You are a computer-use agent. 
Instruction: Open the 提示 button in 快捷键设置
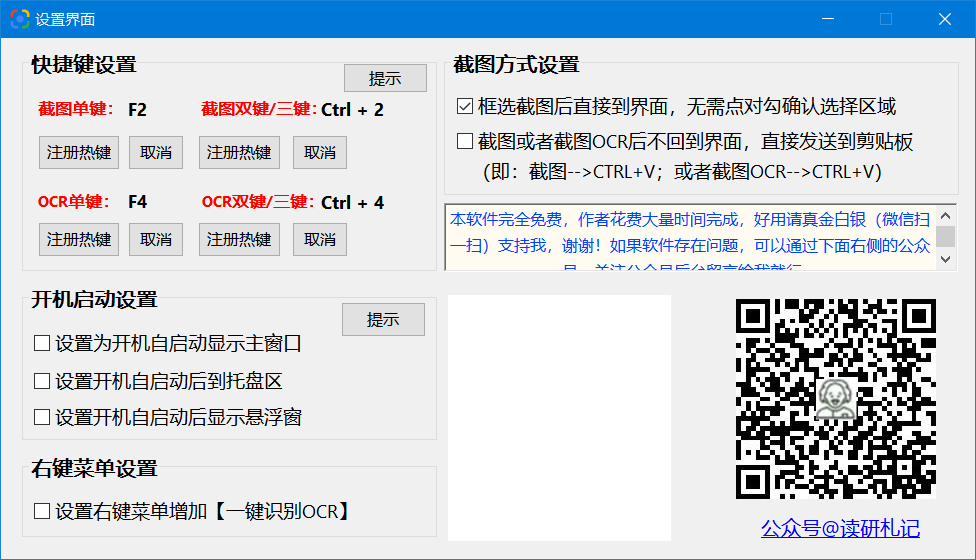385,78
